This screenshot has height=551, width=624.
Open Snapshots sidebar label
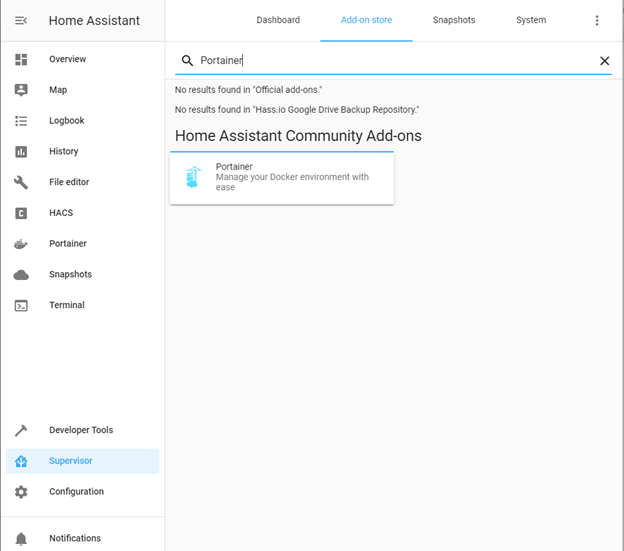[70, 274]
